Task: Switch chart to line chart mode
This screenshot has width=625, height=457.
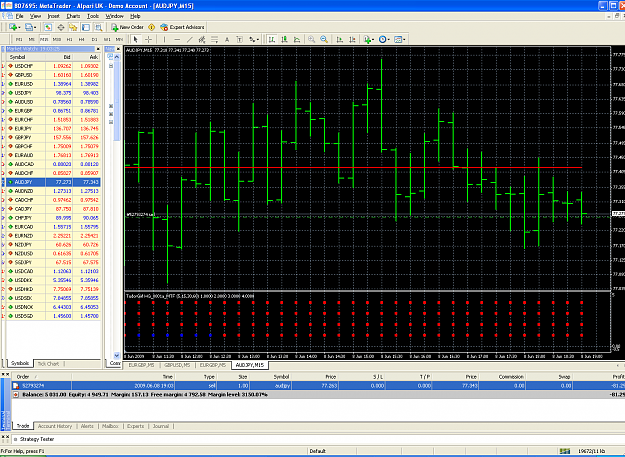Action: point(297,39)
